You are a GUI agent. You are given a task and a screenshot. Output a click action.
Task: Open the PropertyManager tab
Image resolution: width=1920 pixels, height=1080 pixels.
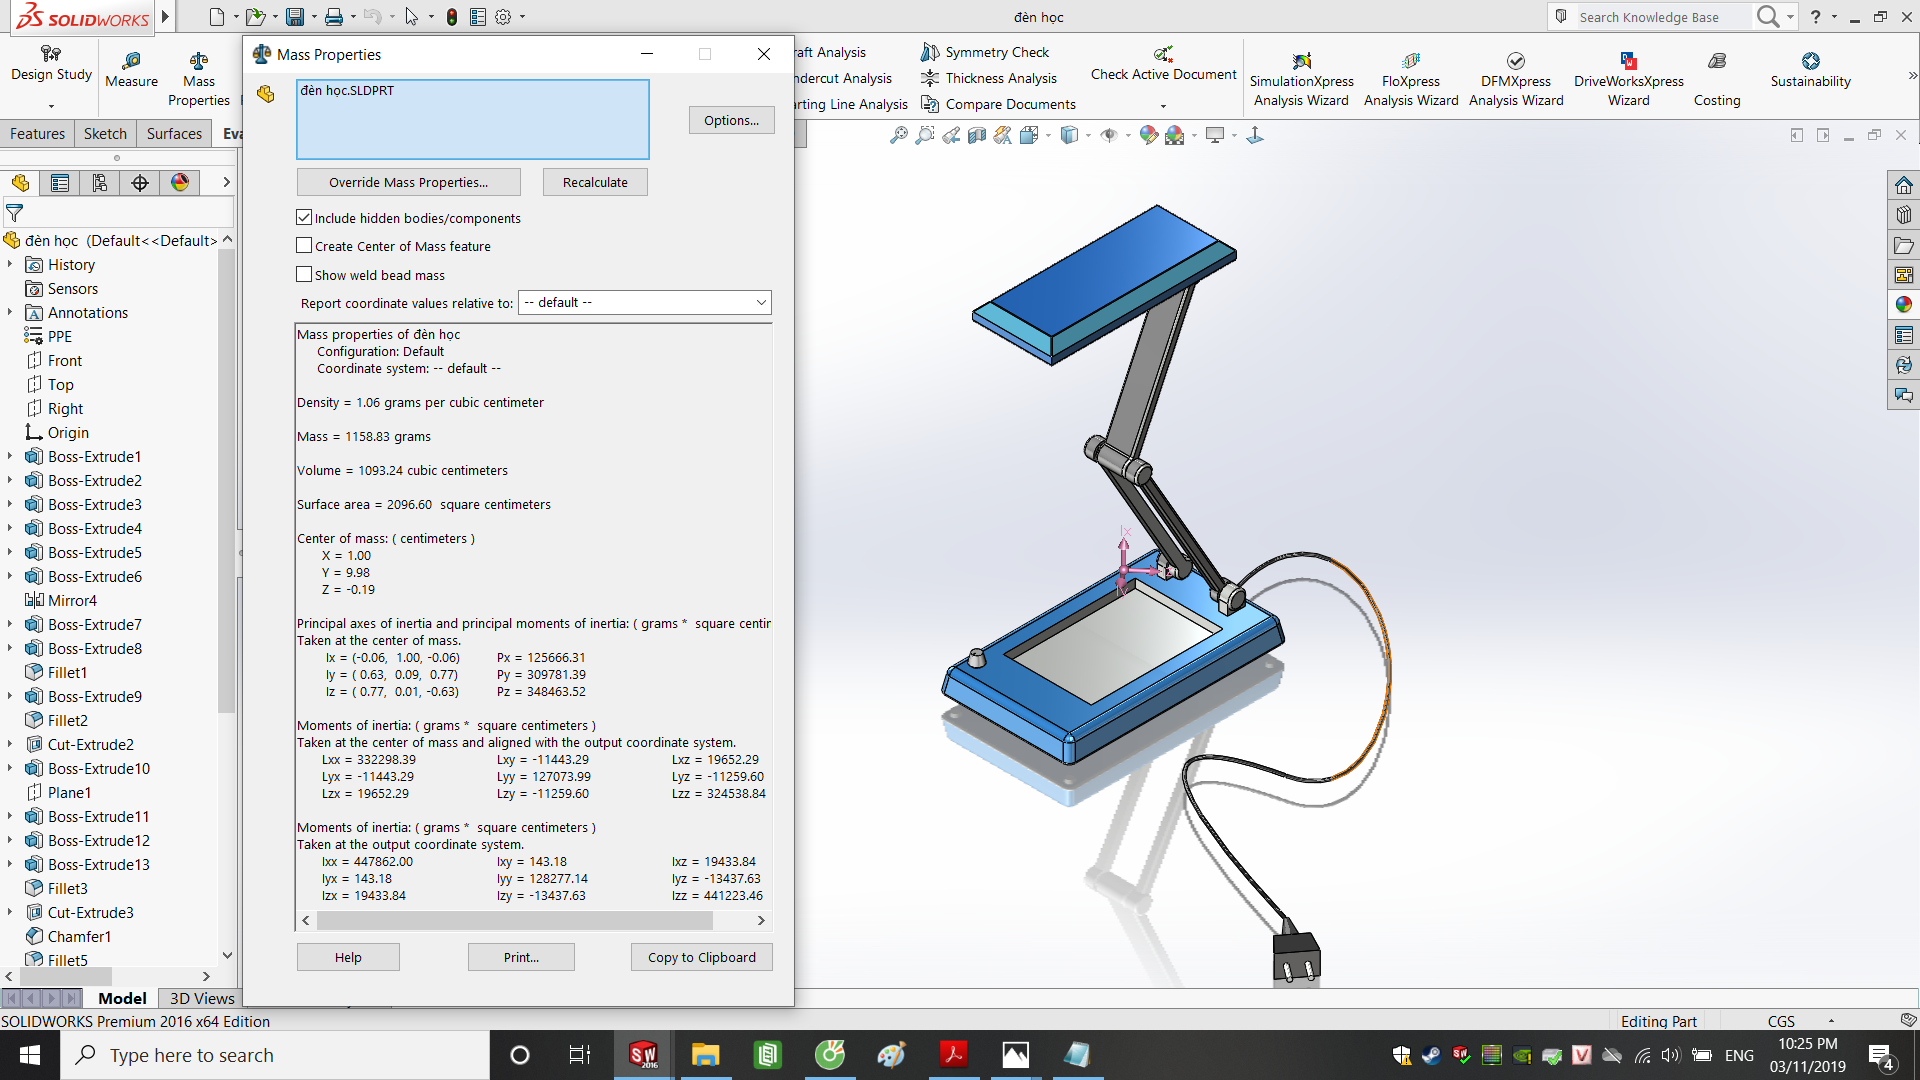coord(60,183)
